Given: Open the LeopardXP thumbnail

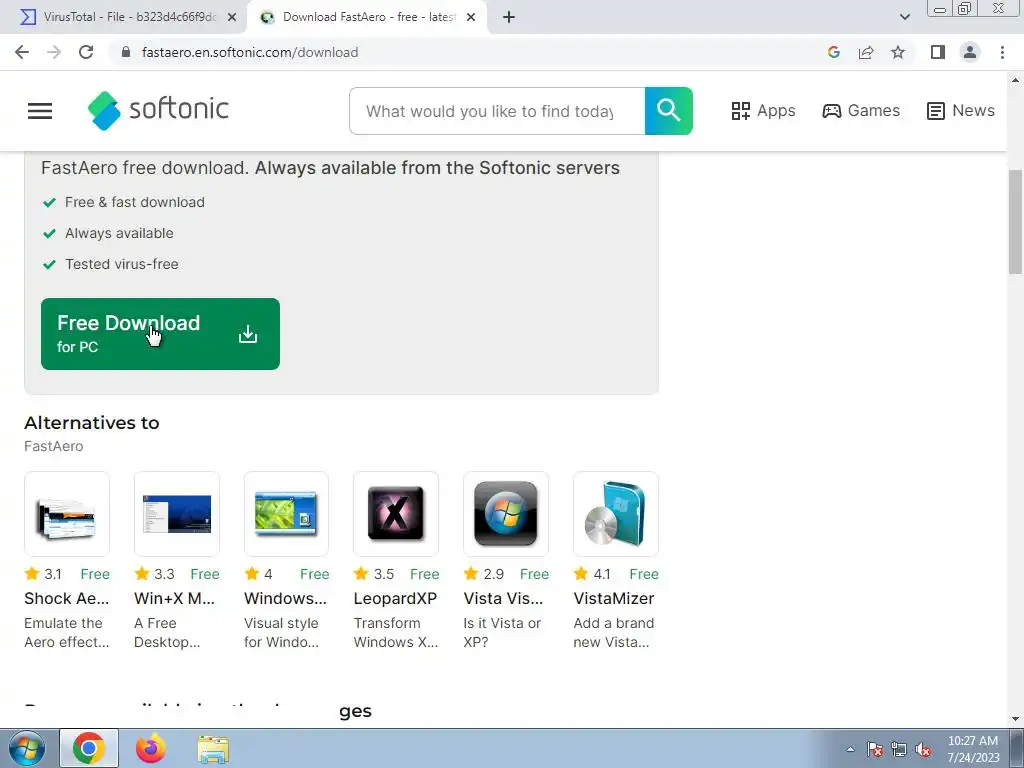Looking at the screenshot, I should coord(396,514).
